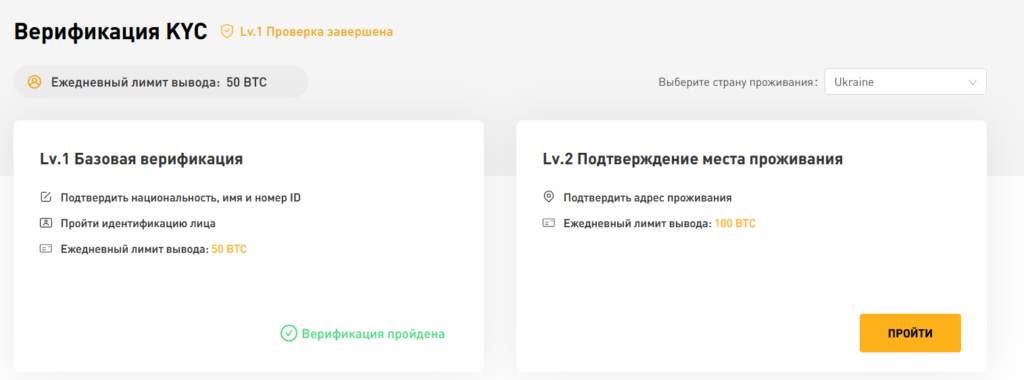Screen dimensions: 1024x380
Task: Click the text Пройти идентификацию лица
Action: coord(138,223)
